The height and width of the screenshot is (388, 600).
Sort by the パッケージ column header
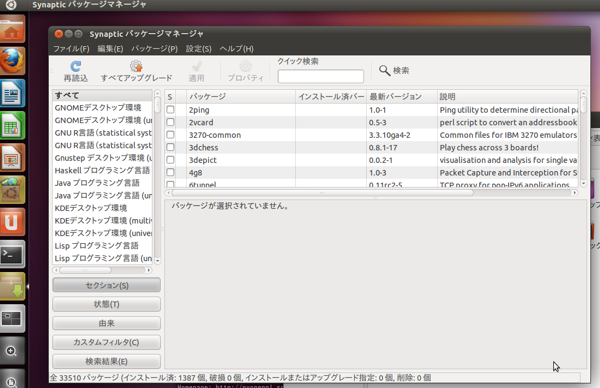tap(241, 97)
